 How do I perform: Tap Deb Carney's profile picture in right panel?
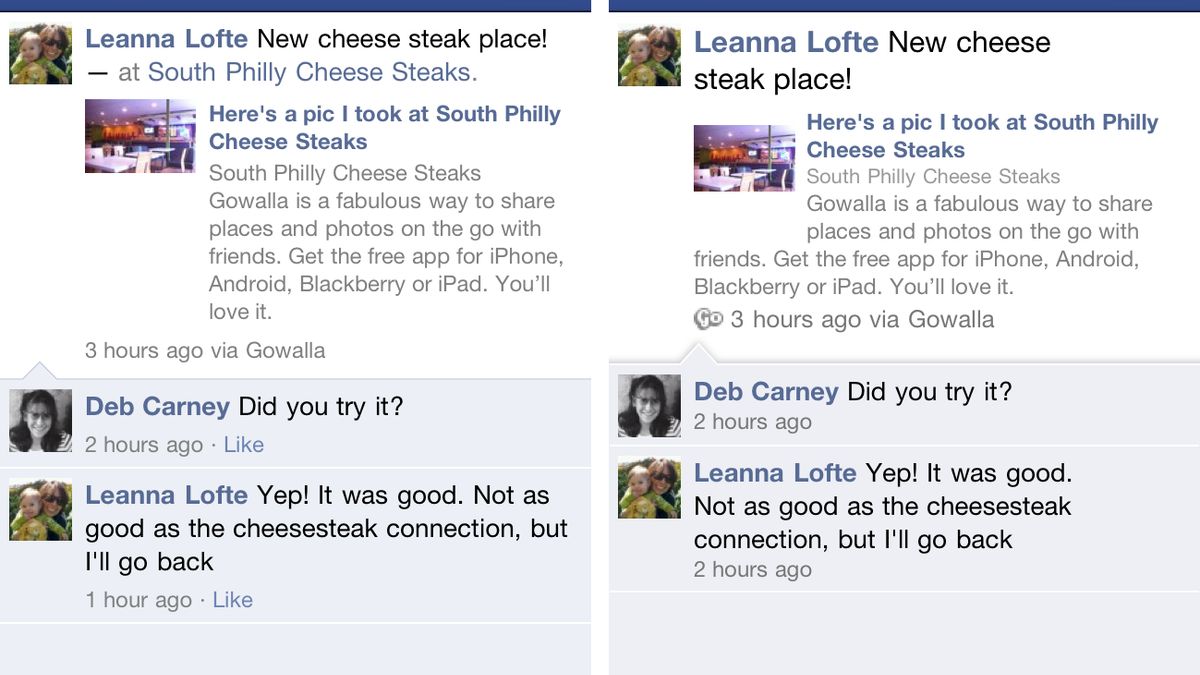pos(649,406)
